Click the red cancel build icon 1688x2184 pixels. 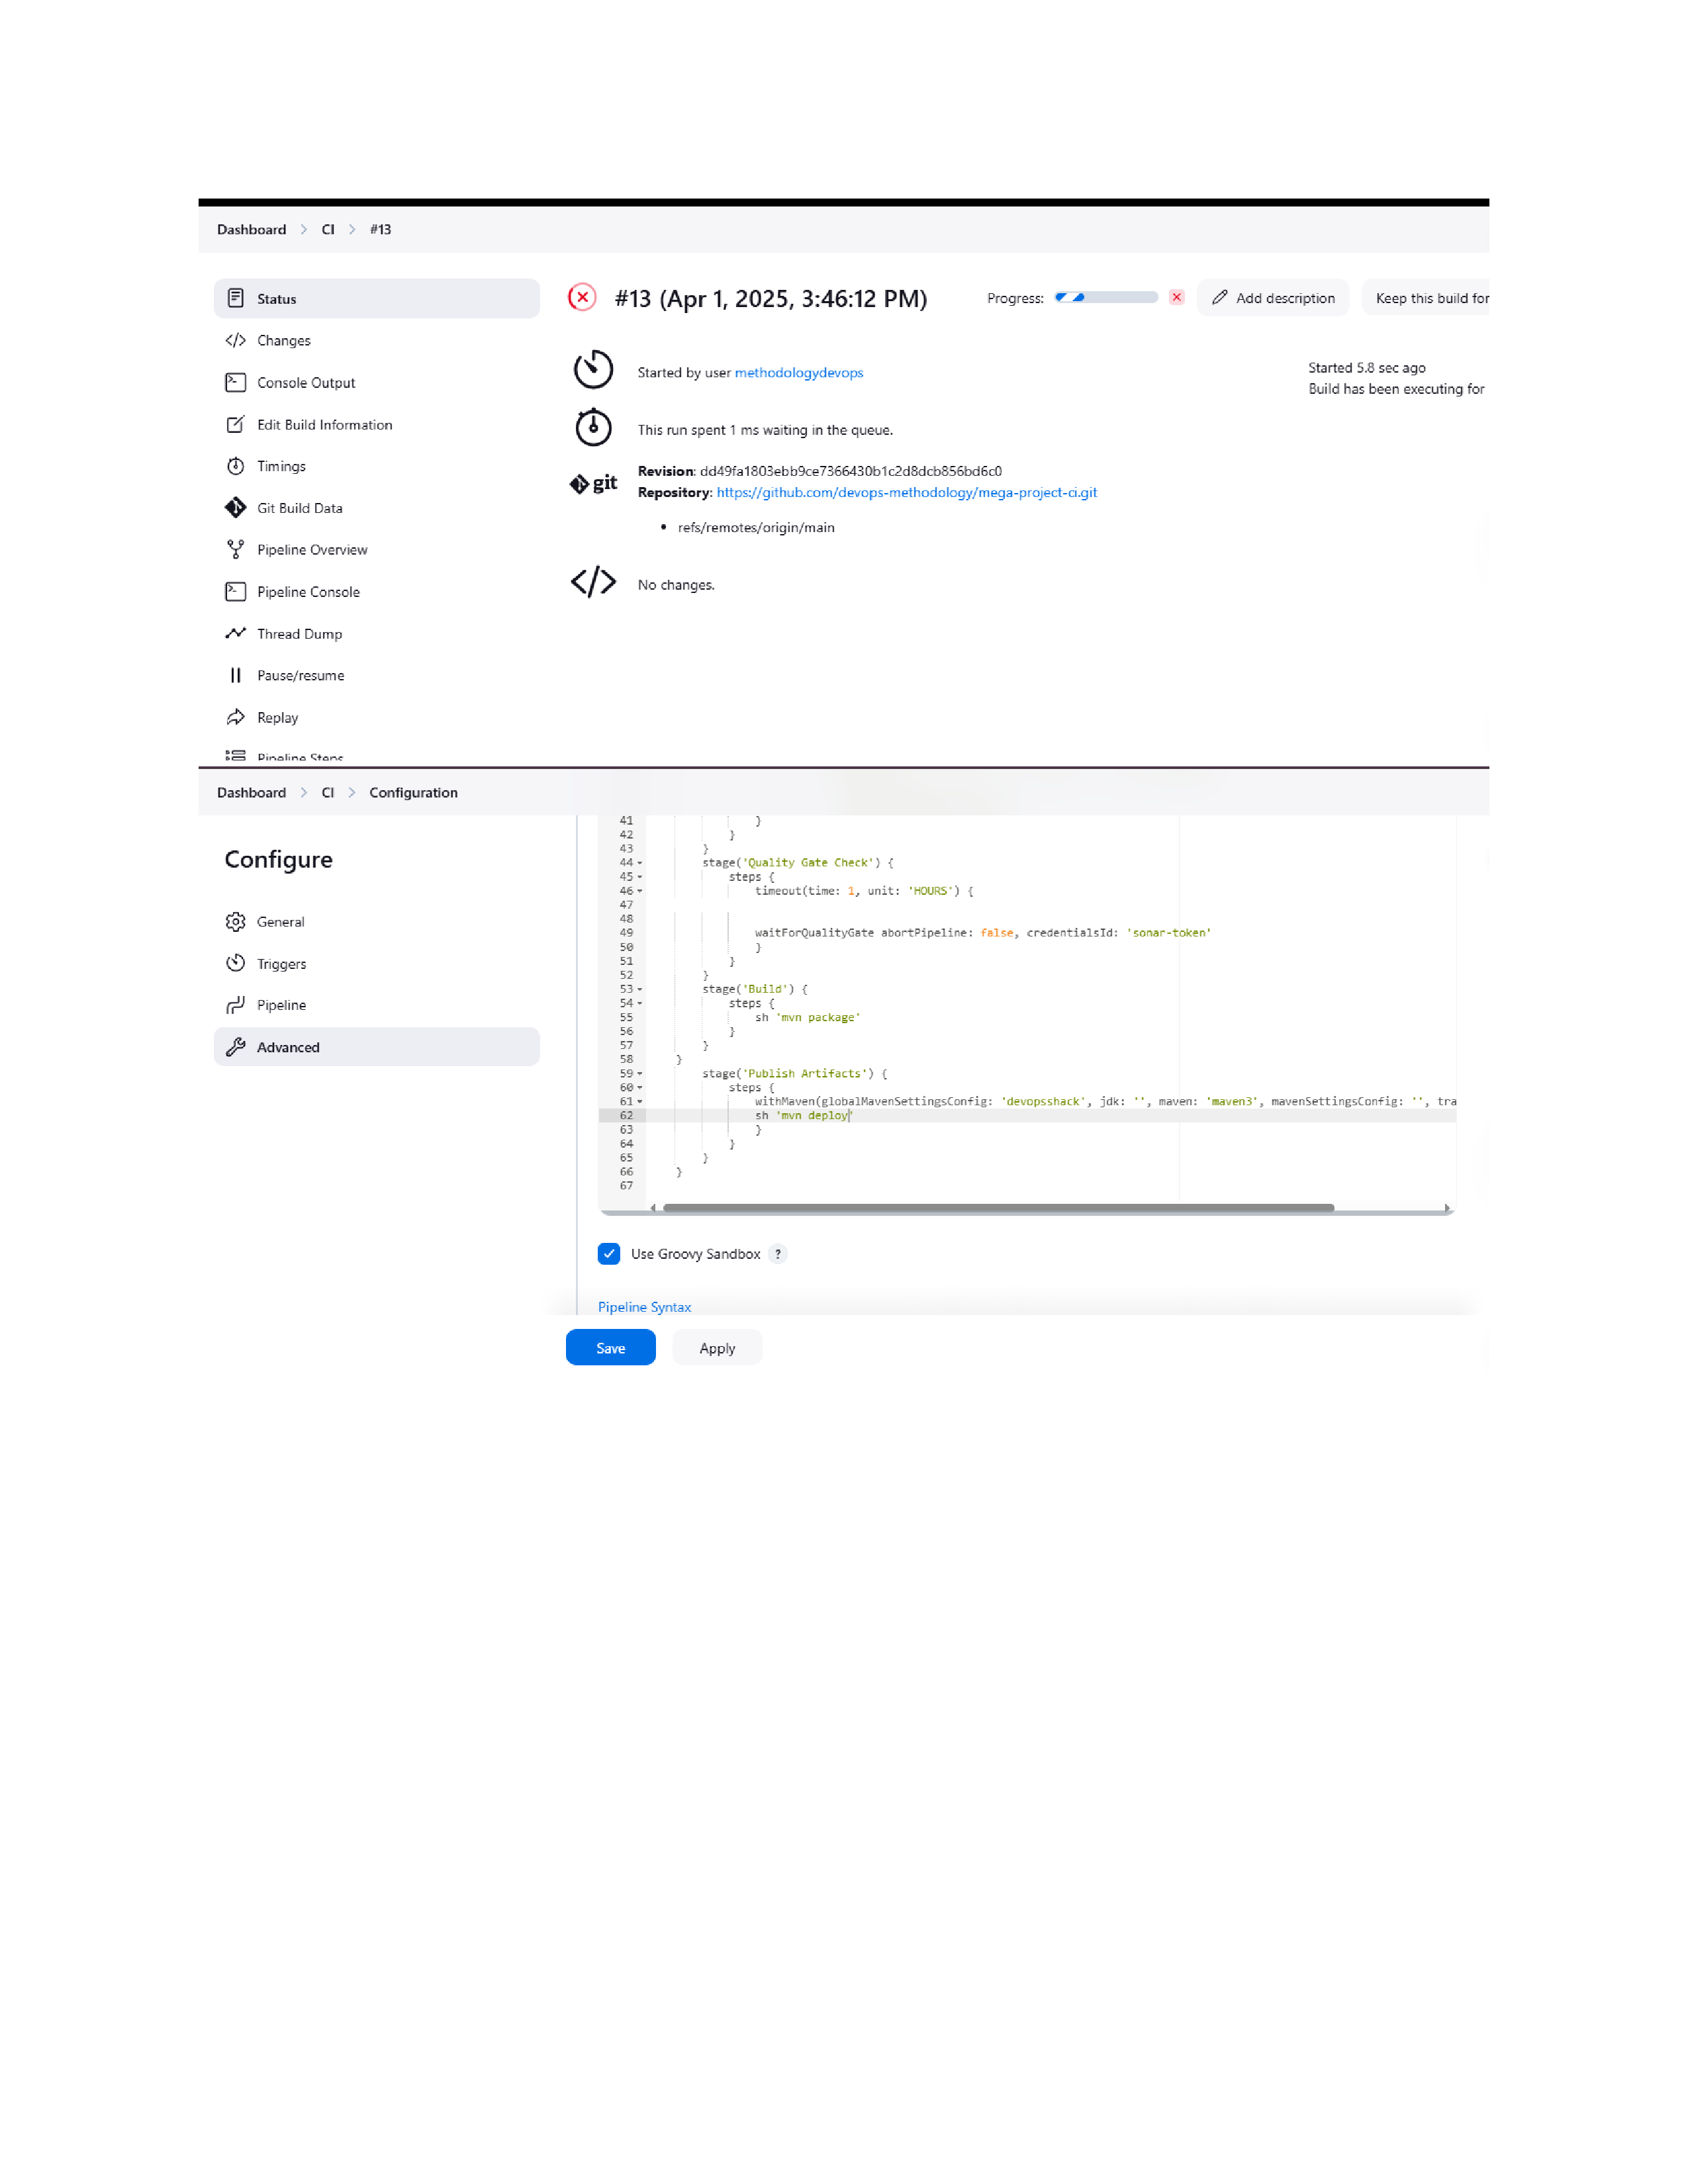coord(1177,297)
